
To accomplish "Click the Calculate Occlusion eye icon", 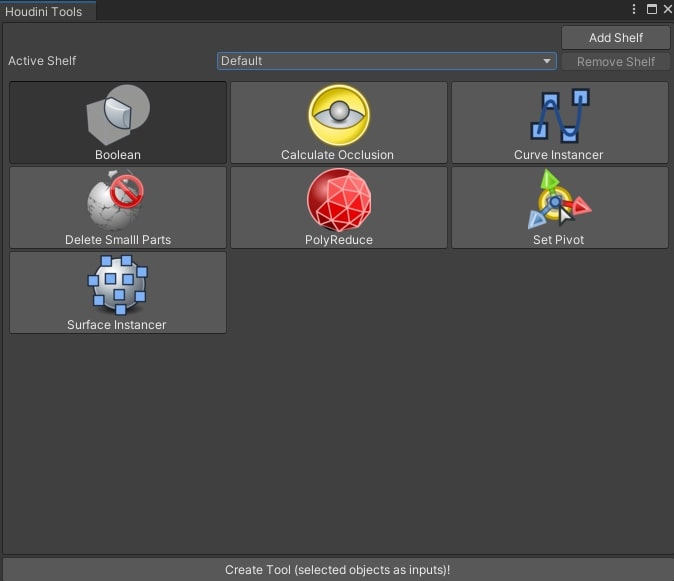I will pyautogui.click(x=338, y=114).
